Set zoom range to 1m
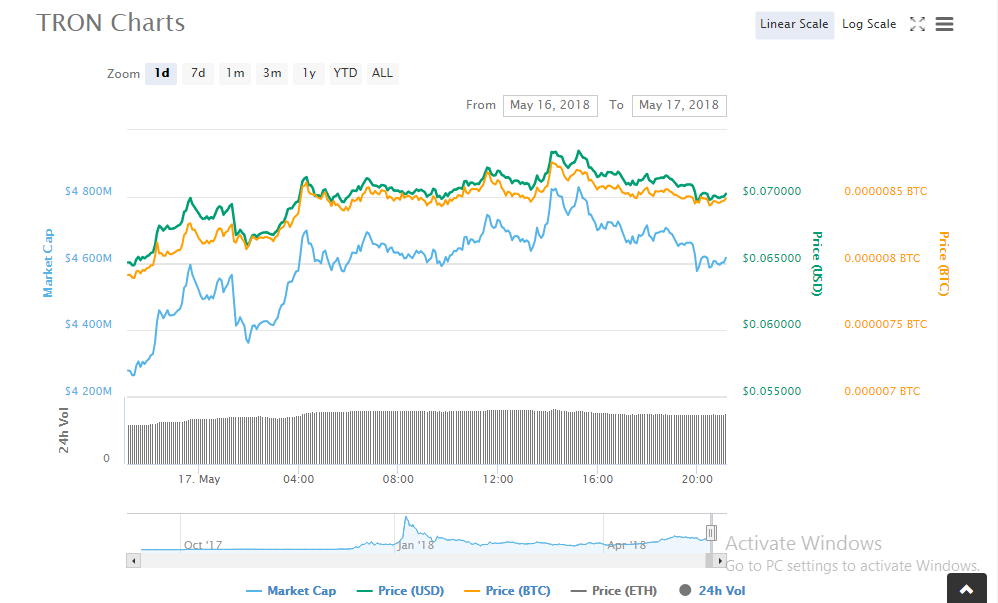The height and width of the screenshot is (603, 998). pyautogui.click(x=235, y=73)
